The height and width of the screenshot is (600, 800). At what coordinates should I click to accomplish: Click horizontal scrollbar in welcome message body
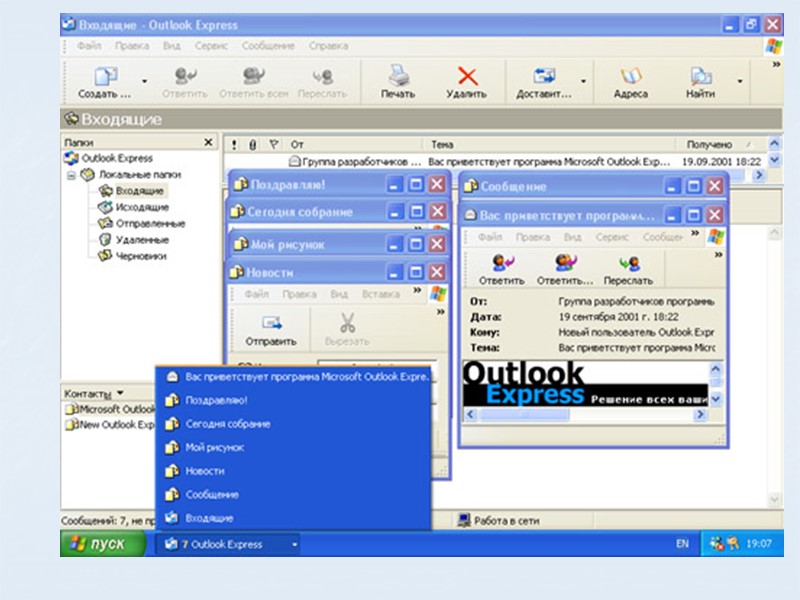(585, 415)
